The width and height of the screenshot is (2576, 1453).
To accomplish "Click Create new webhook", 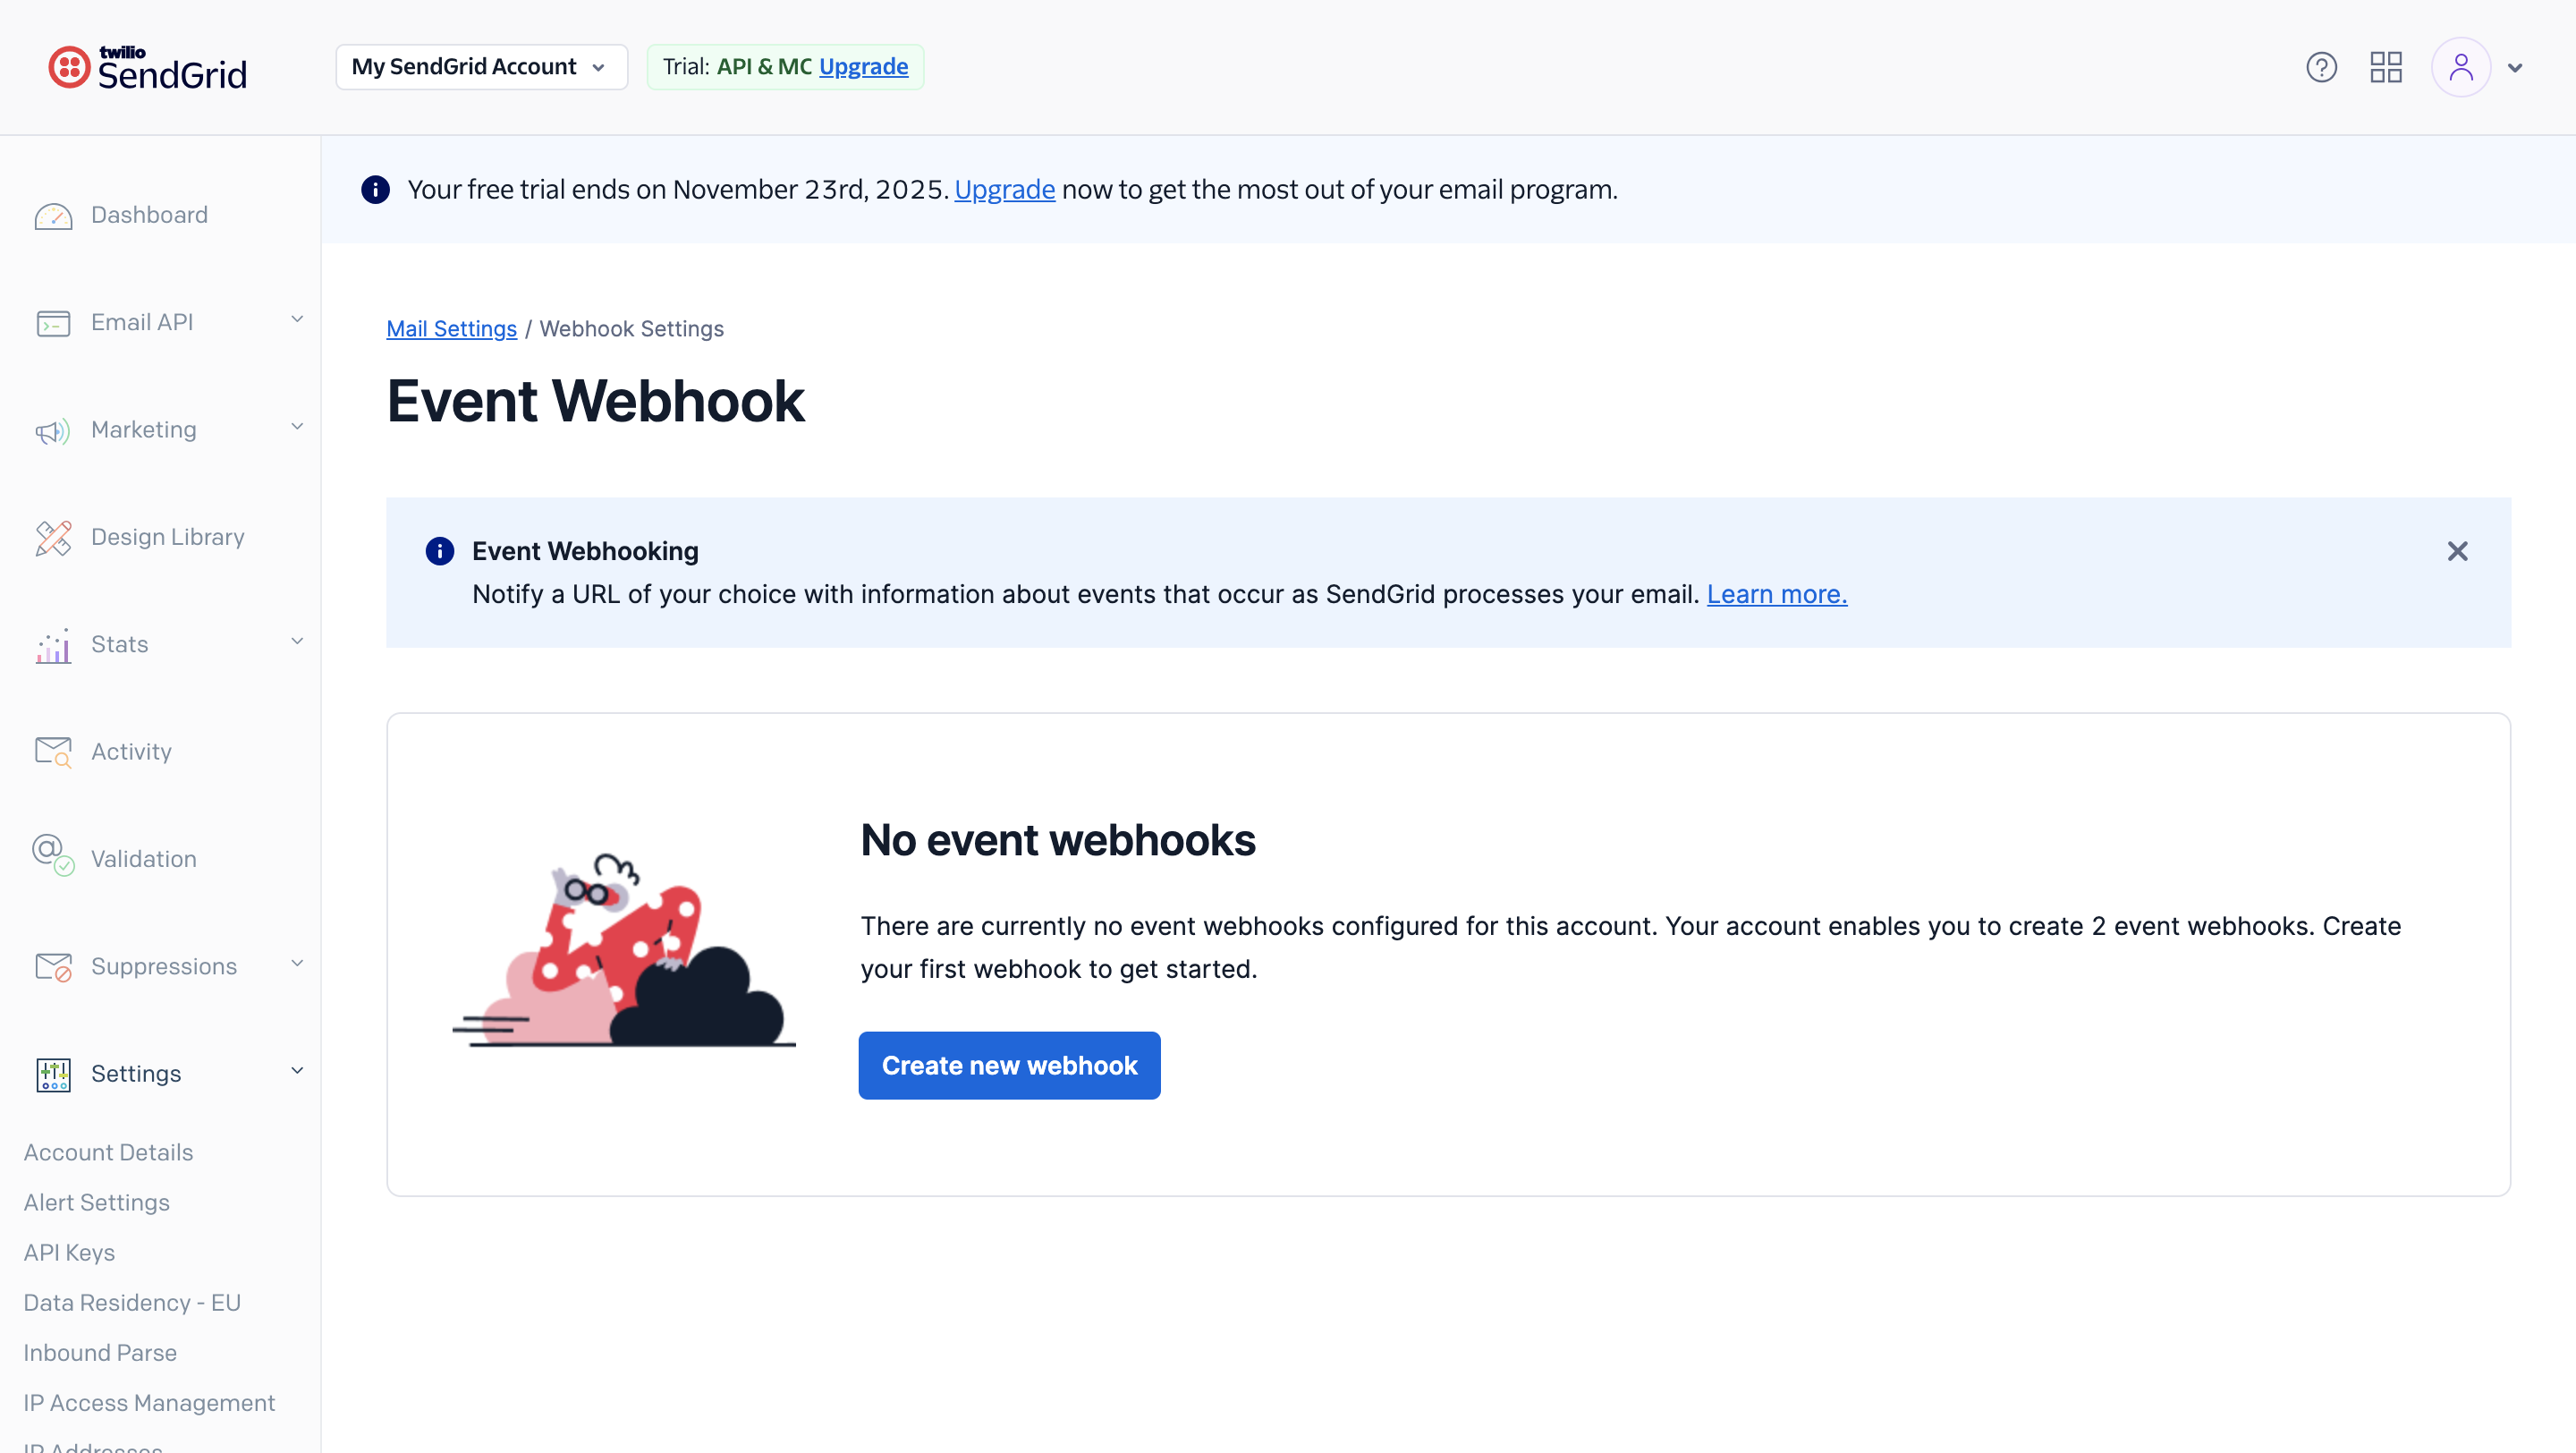I will 1008,1065.
